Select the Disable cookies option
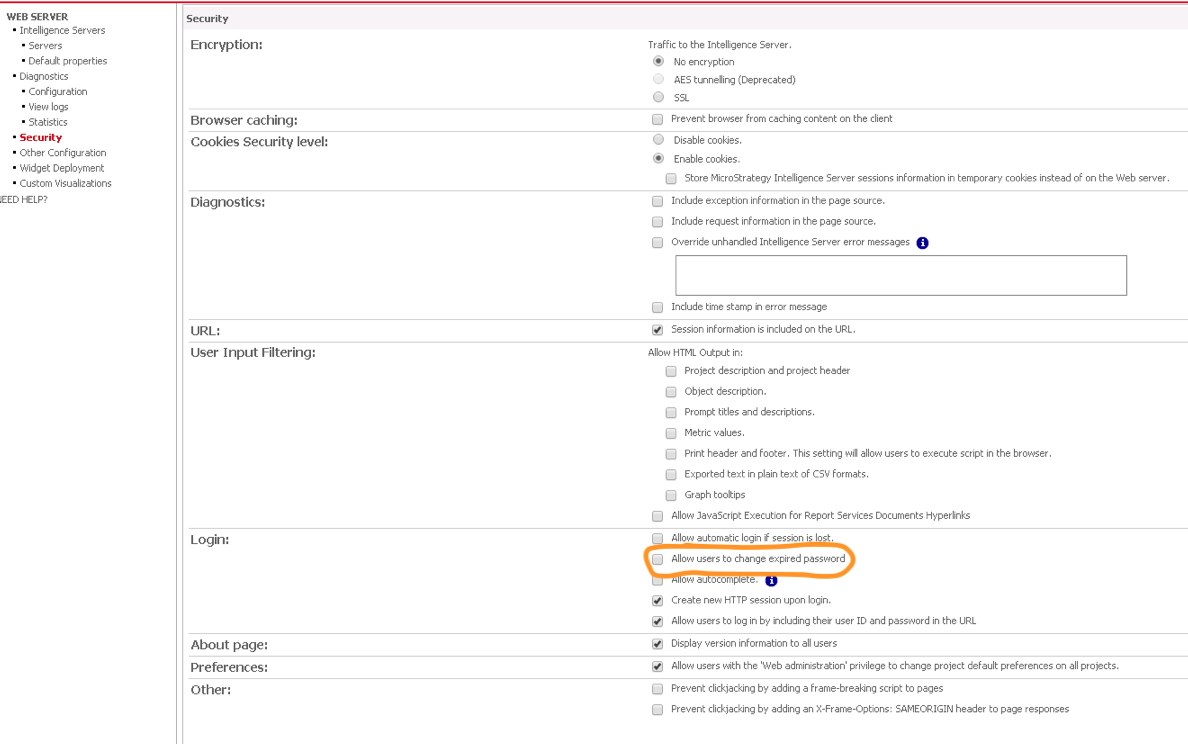The width and height of the screenshot is (1188, 744). [x=658, y=140]
